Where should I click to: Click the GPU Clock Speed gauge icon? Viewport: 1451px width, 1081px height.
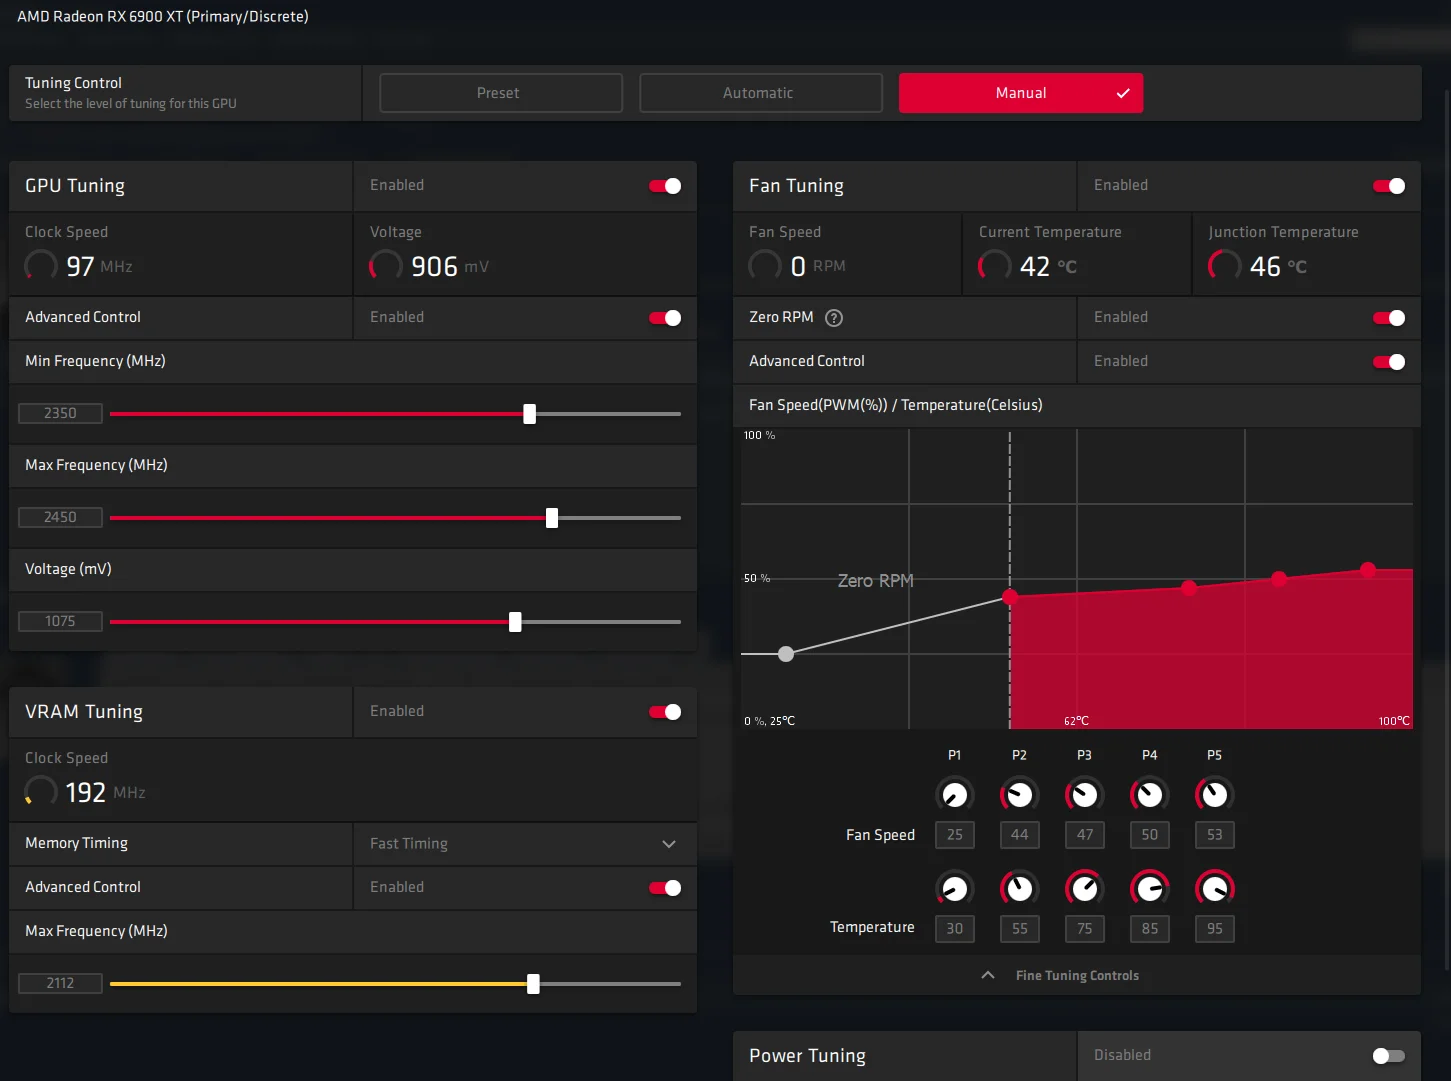[x=41, y=266]
